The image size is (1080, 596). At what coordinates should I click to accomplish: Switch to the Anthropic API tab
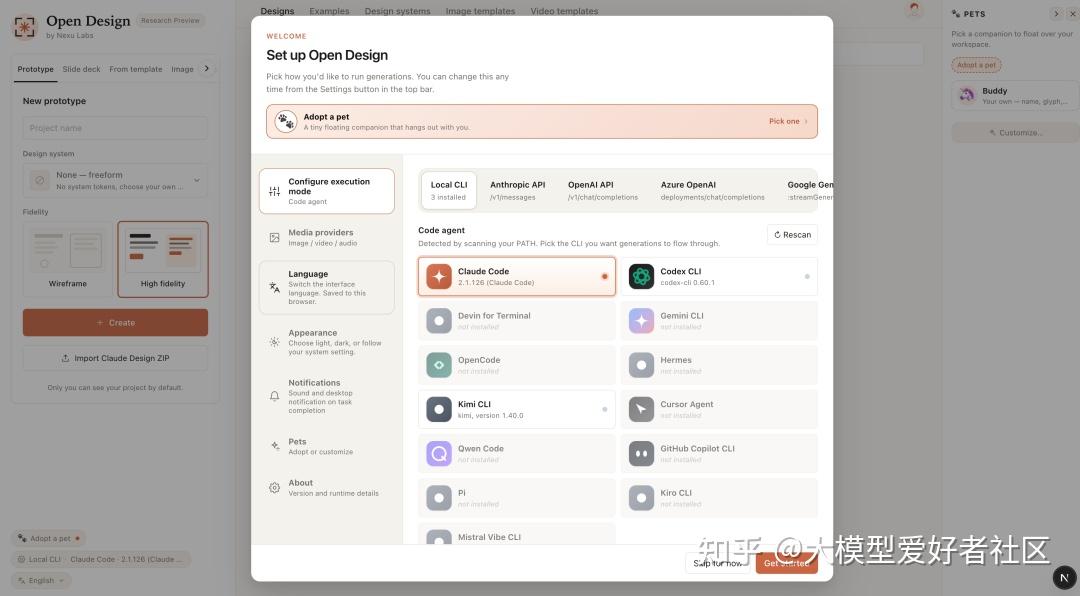(x=517, y=190)
